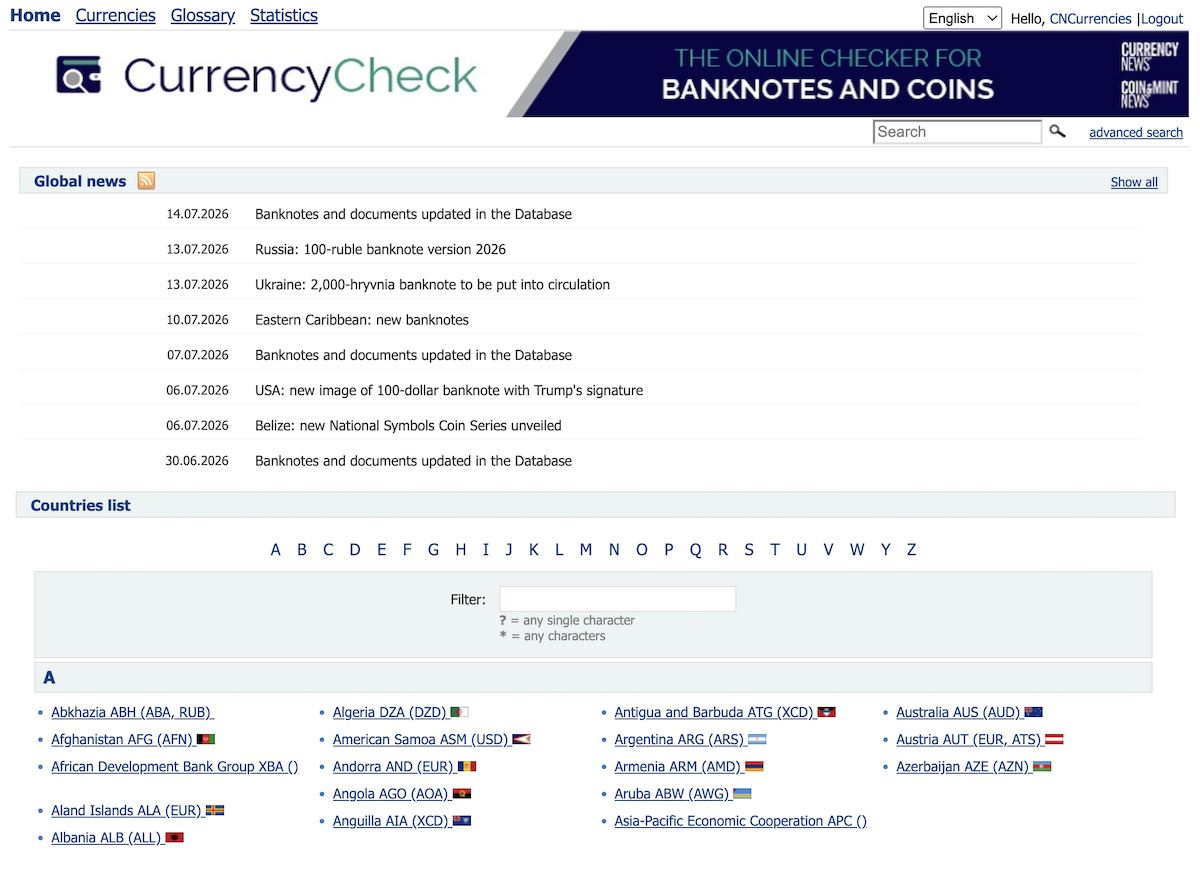Open the Currencies menu
Image resolution: width=1200 pixels, height=879 pixels.
point(116,15)
